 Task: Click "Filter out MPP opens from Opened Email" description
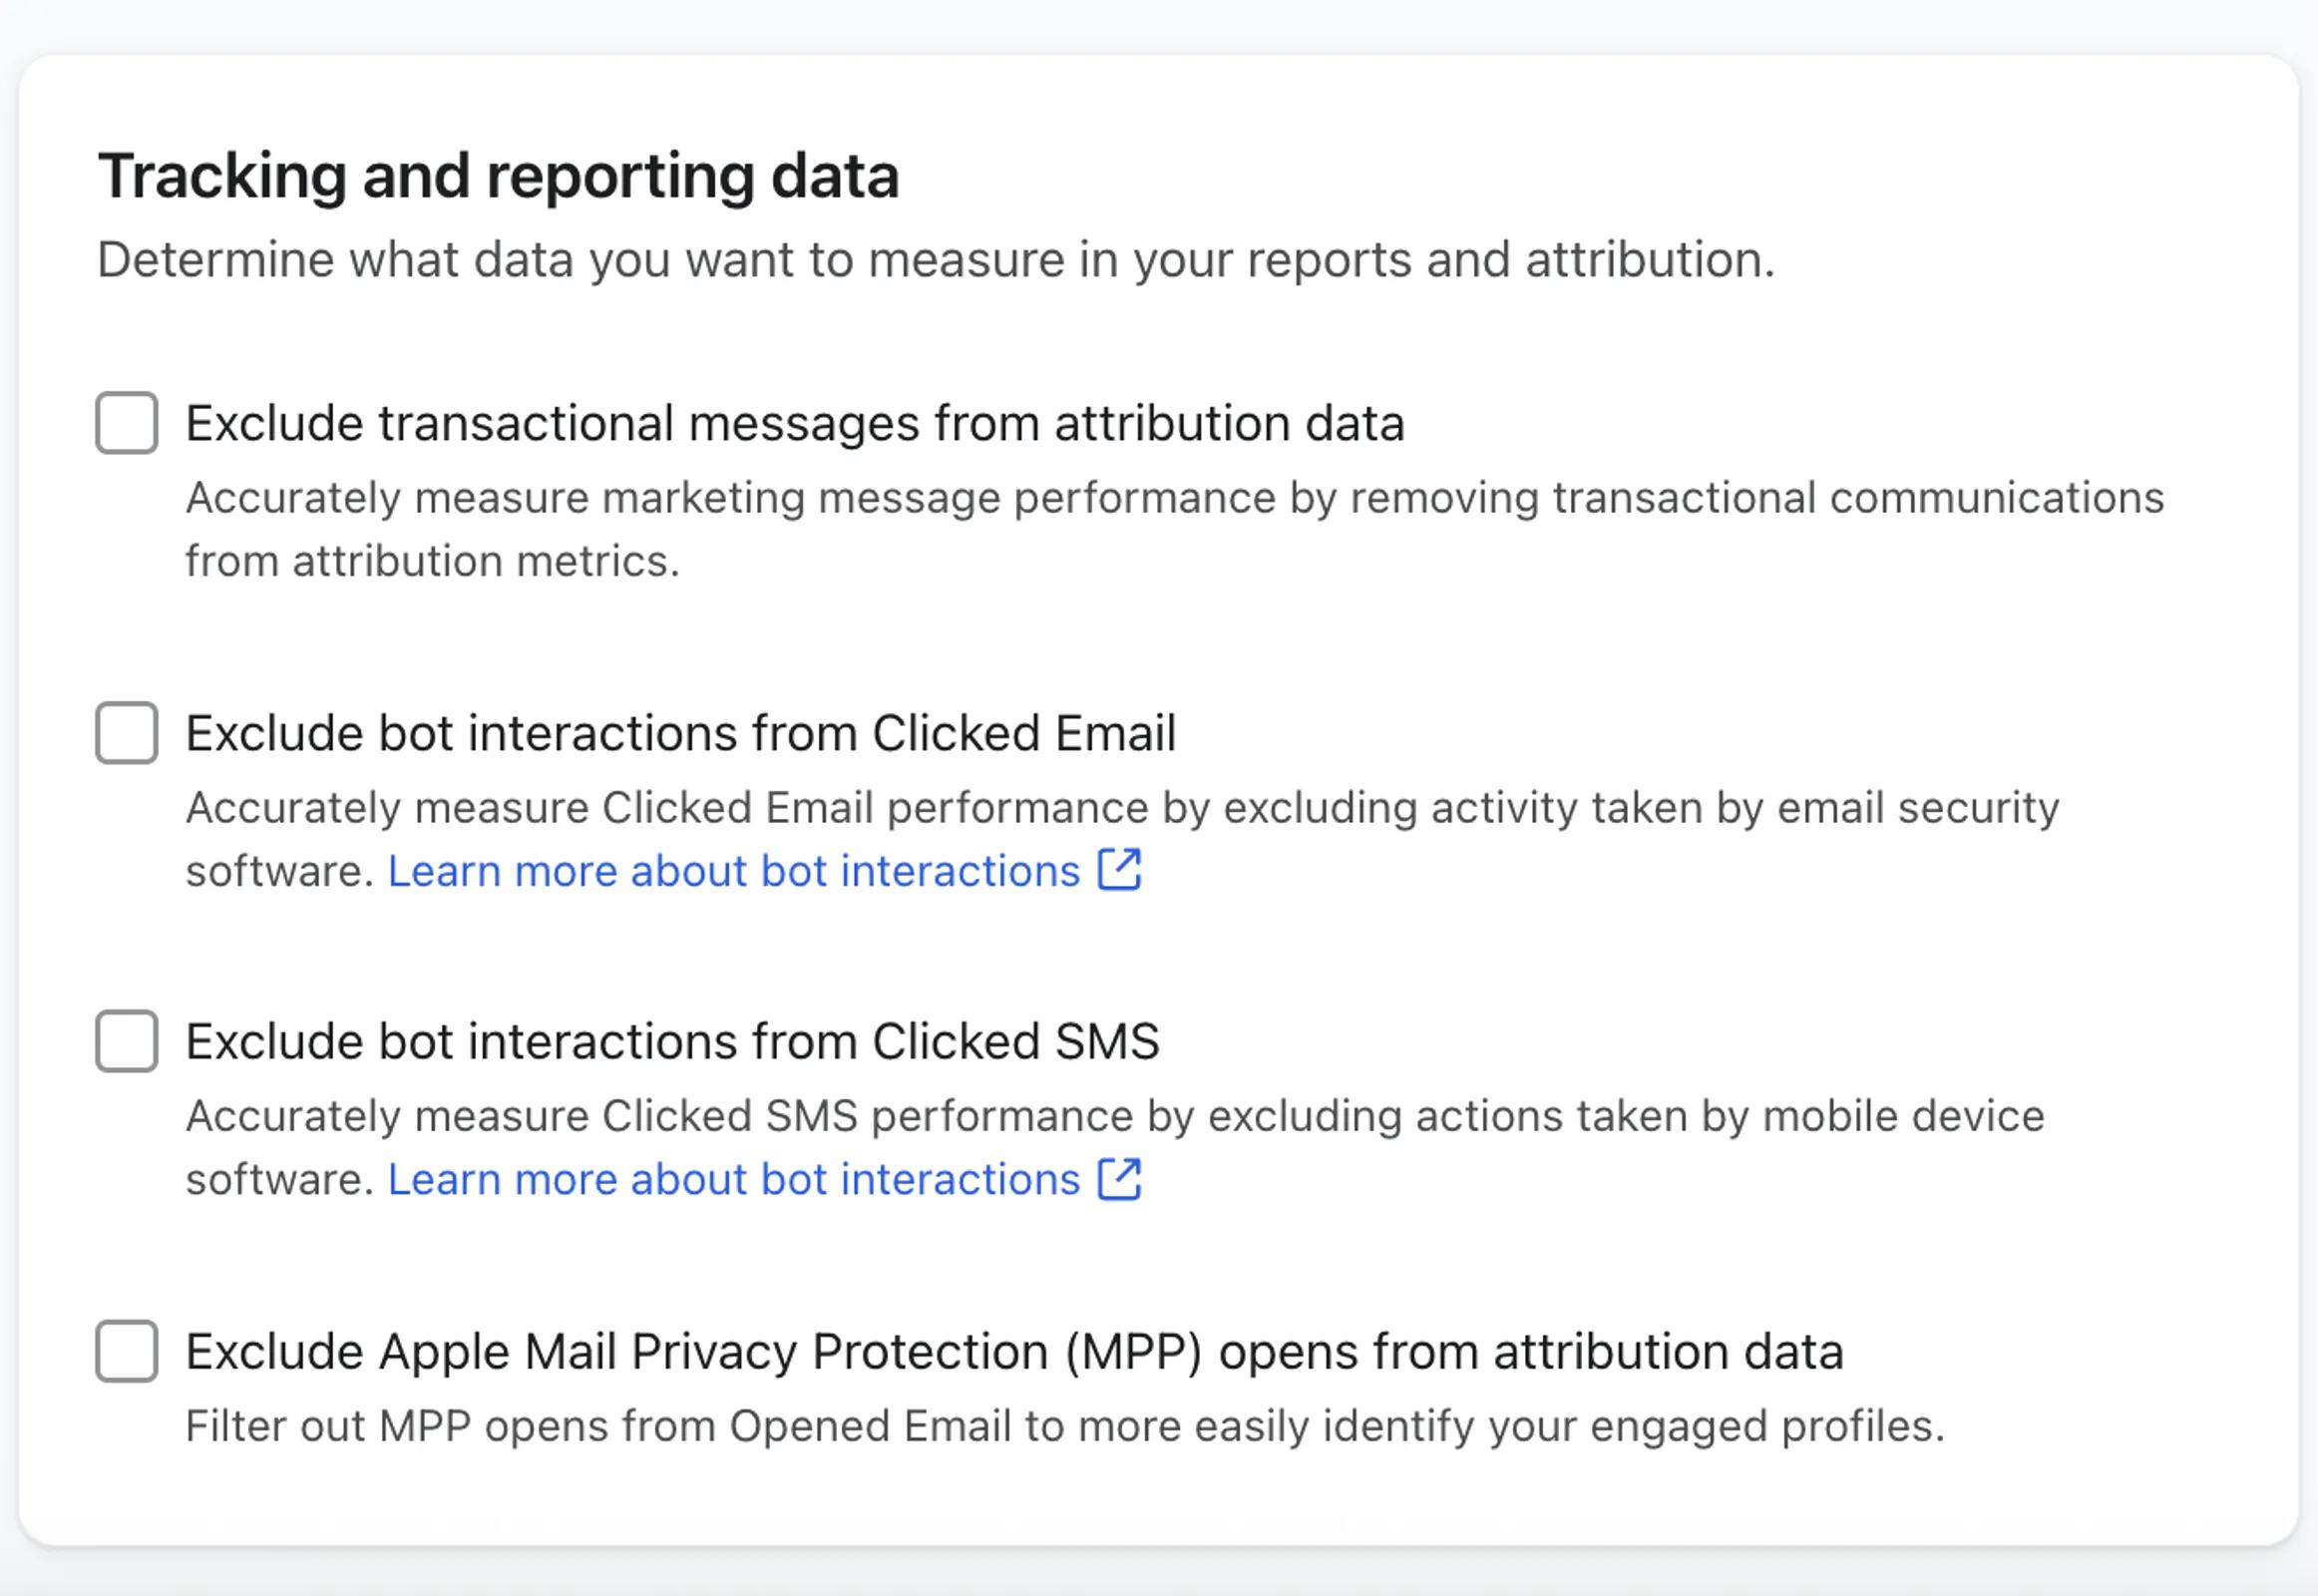pos(1064,1426)
